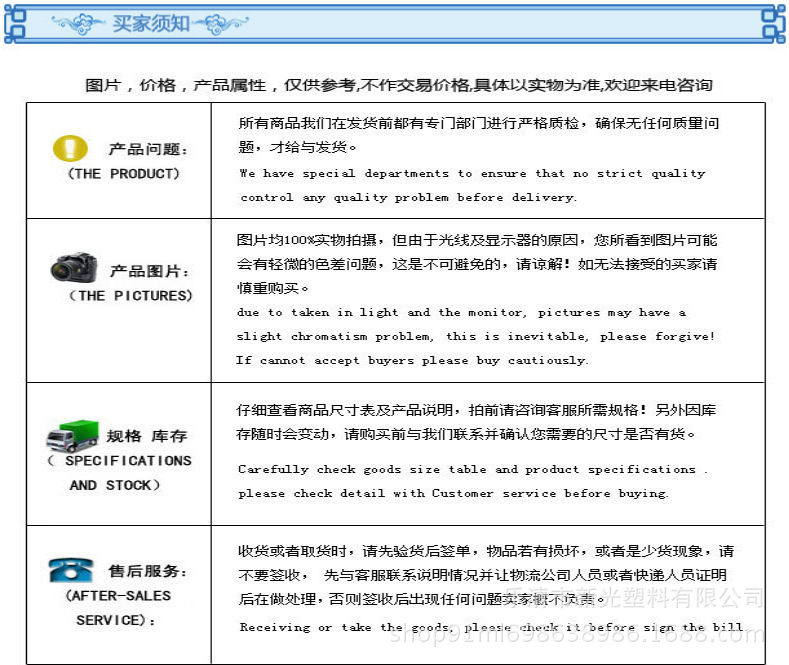Screen dimensions: 789x665
Task: Click the line 'If cannot accept buyers'
Action: (412, 360)
